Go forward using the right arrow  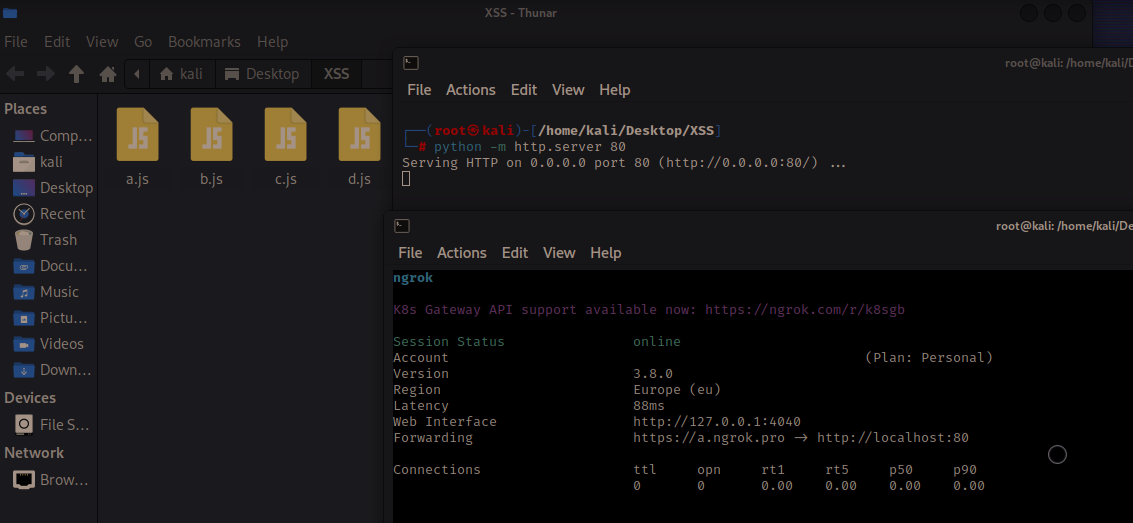click(45, 74)
